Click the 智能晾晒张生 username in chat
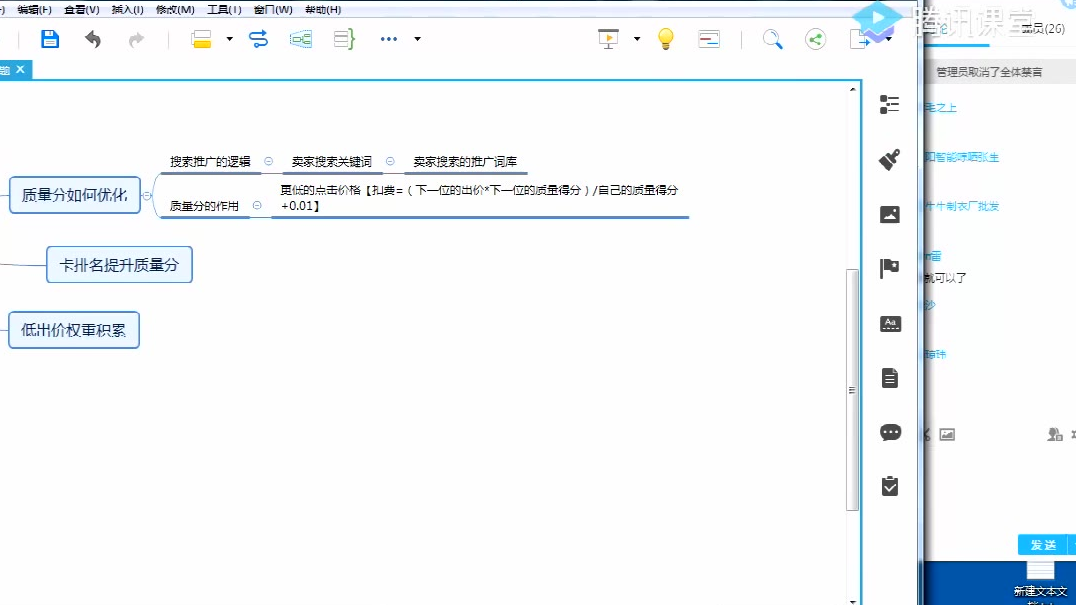The height and width of the screenshot is (605, 1076). tap(961, 157)
